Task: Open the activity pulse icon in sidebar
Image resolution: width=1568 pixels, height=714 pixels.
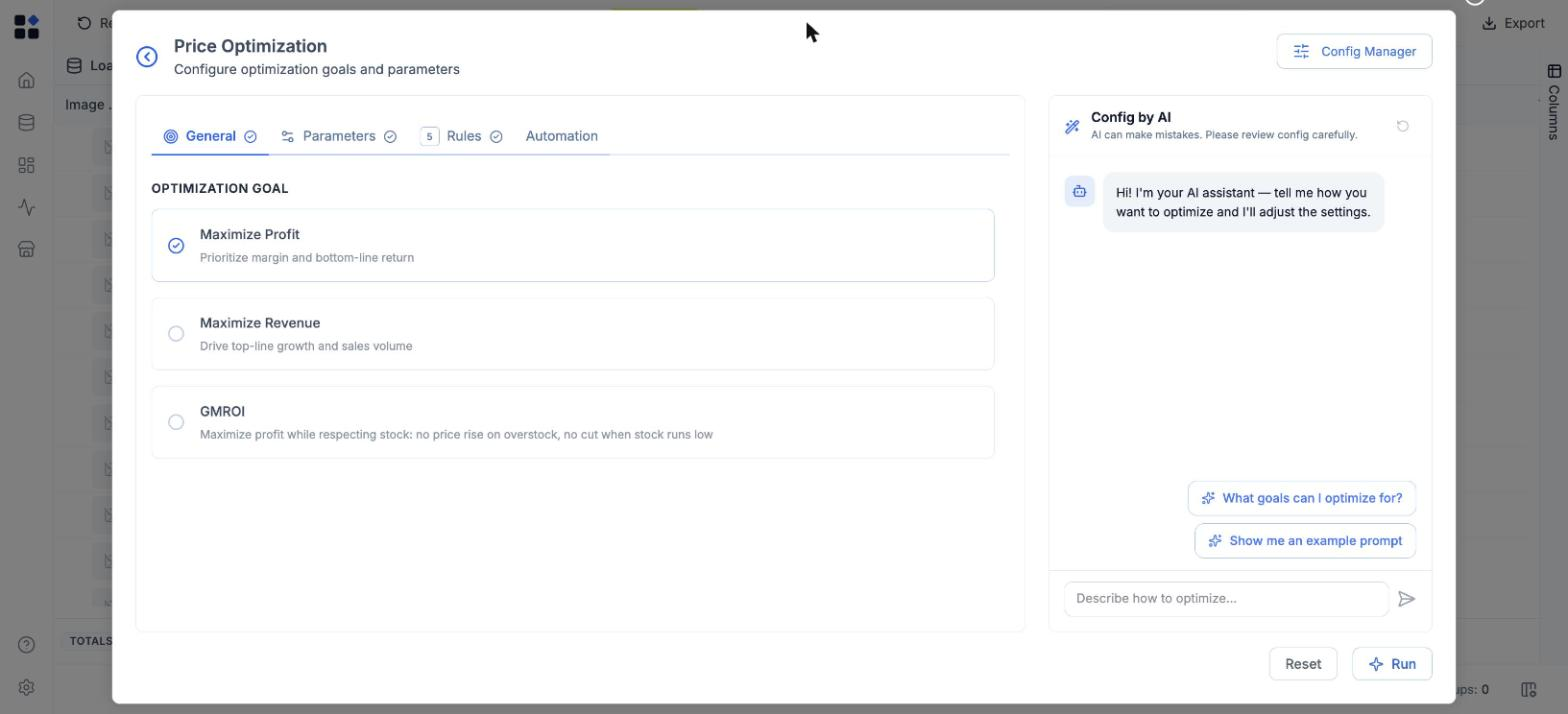Action: 27,207
